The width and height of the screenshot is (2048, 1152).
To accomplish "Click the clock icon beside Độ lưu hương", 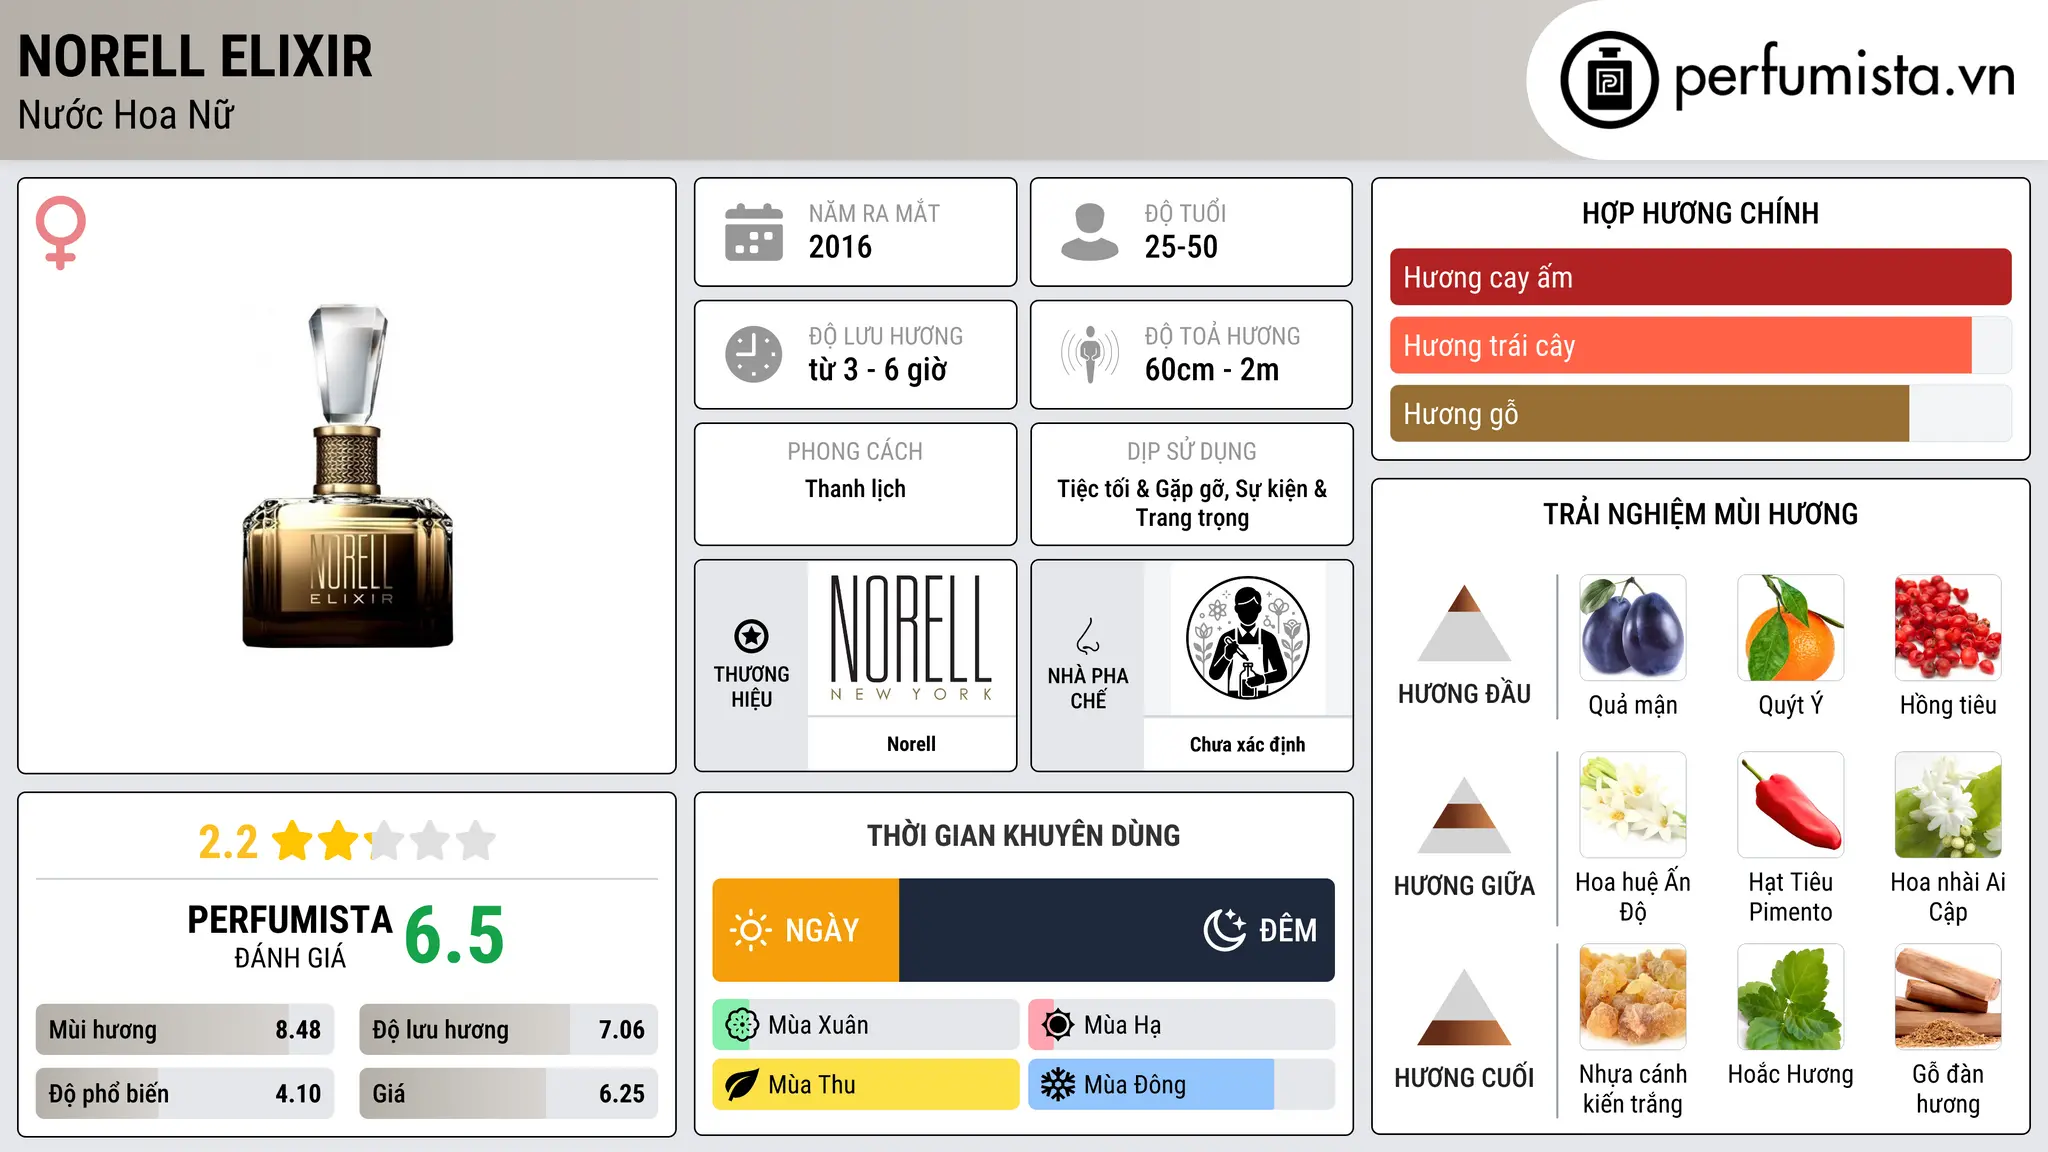I will click(x=754, y=354).
